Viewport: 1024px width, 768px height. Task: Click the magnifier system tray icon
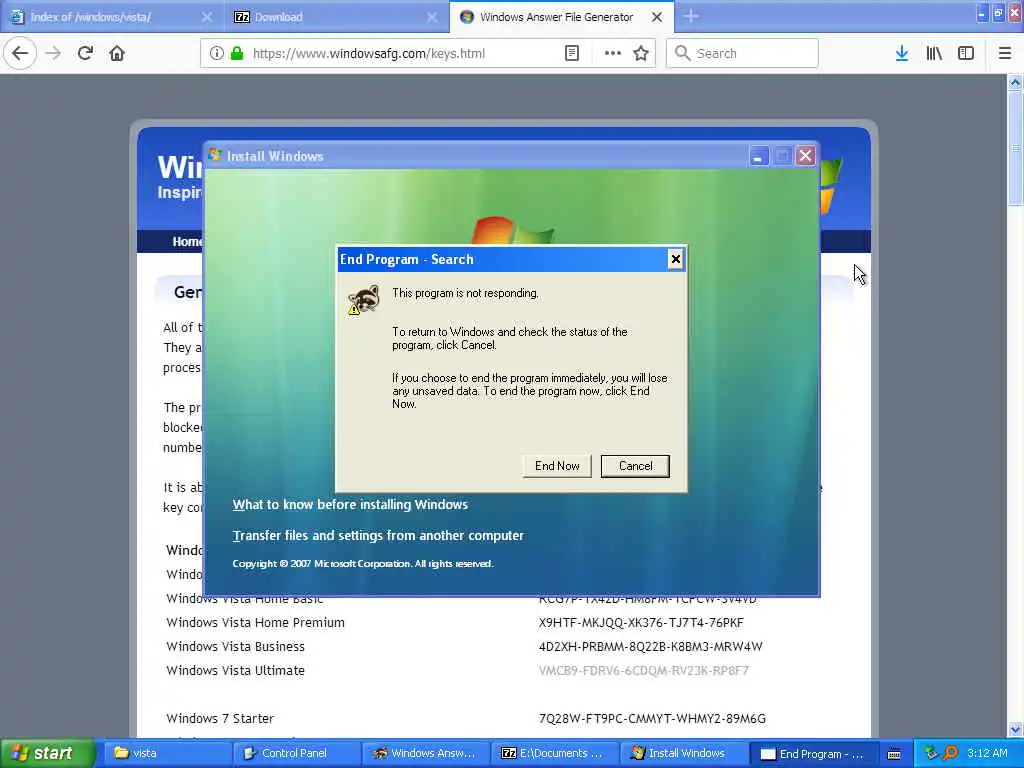click(950, 753)
